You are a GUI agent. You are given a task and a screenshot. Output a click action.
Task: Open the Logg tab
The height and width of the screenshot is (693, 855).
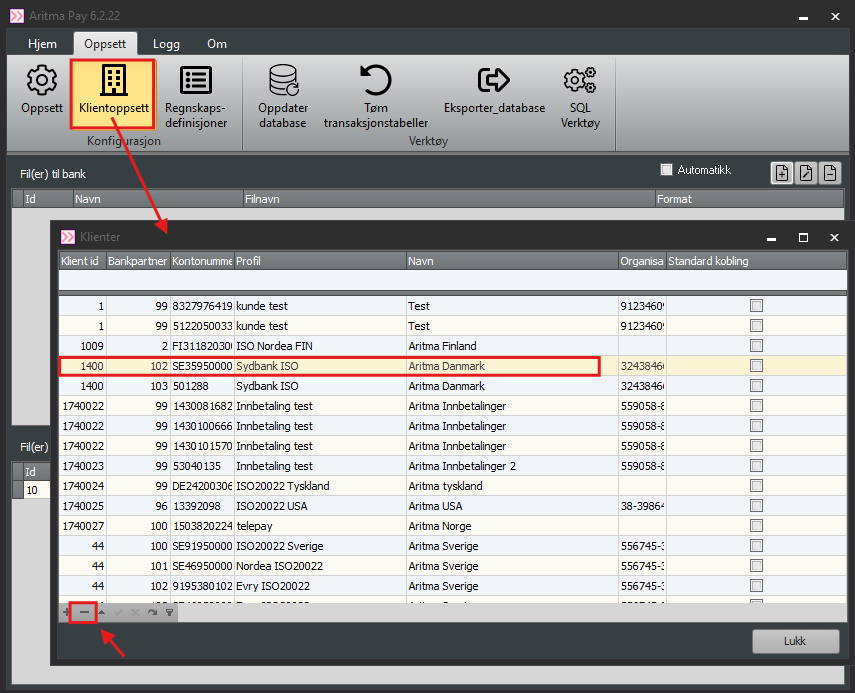166,44
